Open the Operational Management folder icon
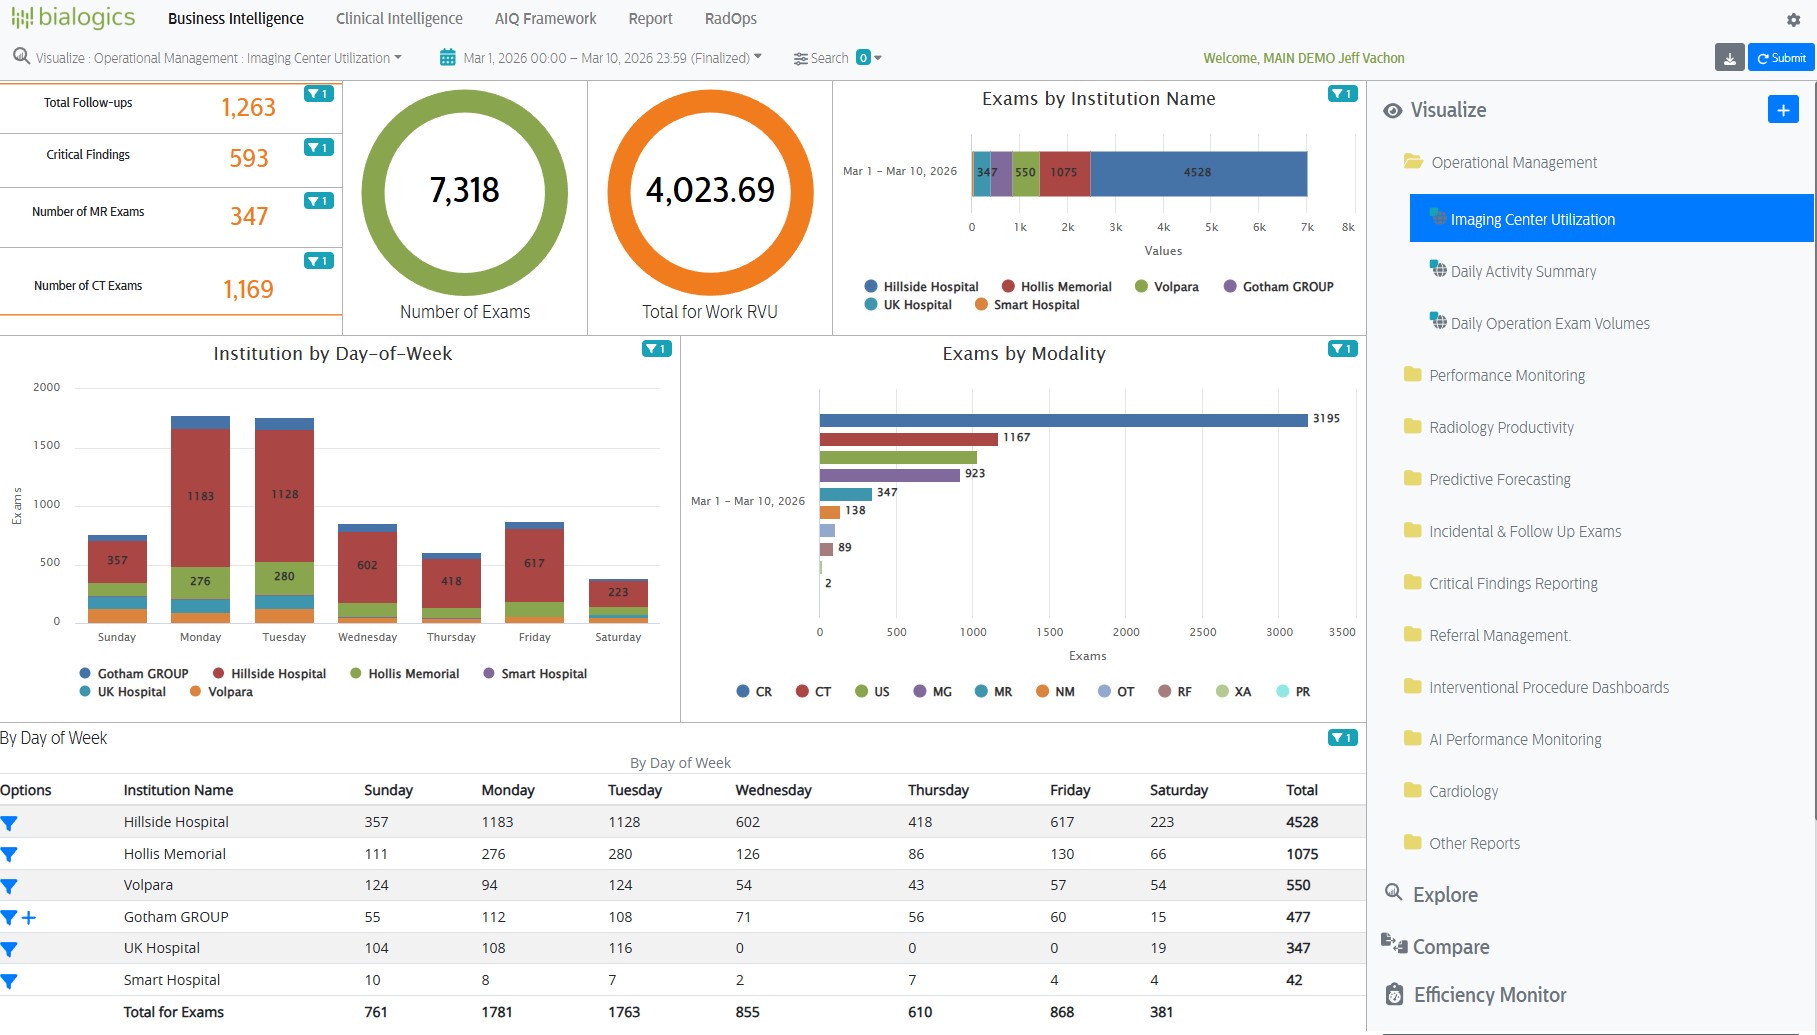This screenshot has height=1035, width=1817. click(x=1412, y=161)
